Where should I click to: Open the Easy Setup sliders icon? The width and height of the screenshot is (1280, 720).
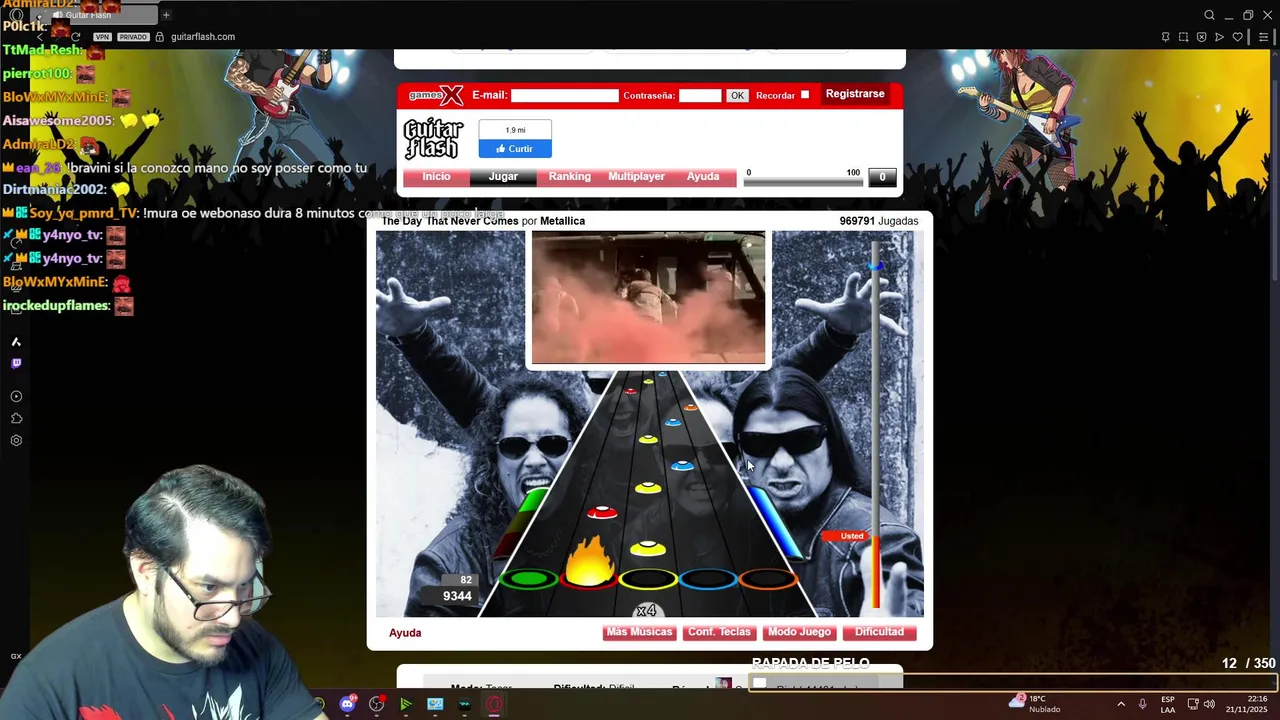(x=1263, y=37)
